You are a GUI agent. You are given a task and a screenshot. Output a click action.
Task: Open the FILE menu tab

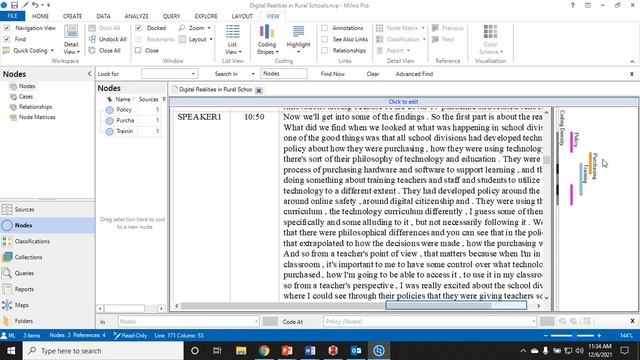pos(13,16)
